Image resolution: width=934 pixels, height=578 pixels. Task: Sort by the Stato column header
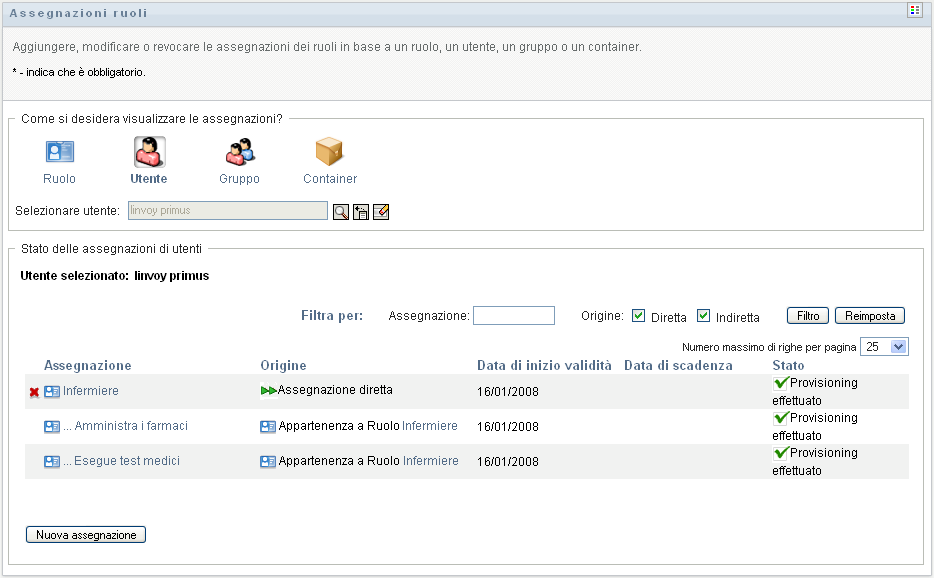[788, 366]
